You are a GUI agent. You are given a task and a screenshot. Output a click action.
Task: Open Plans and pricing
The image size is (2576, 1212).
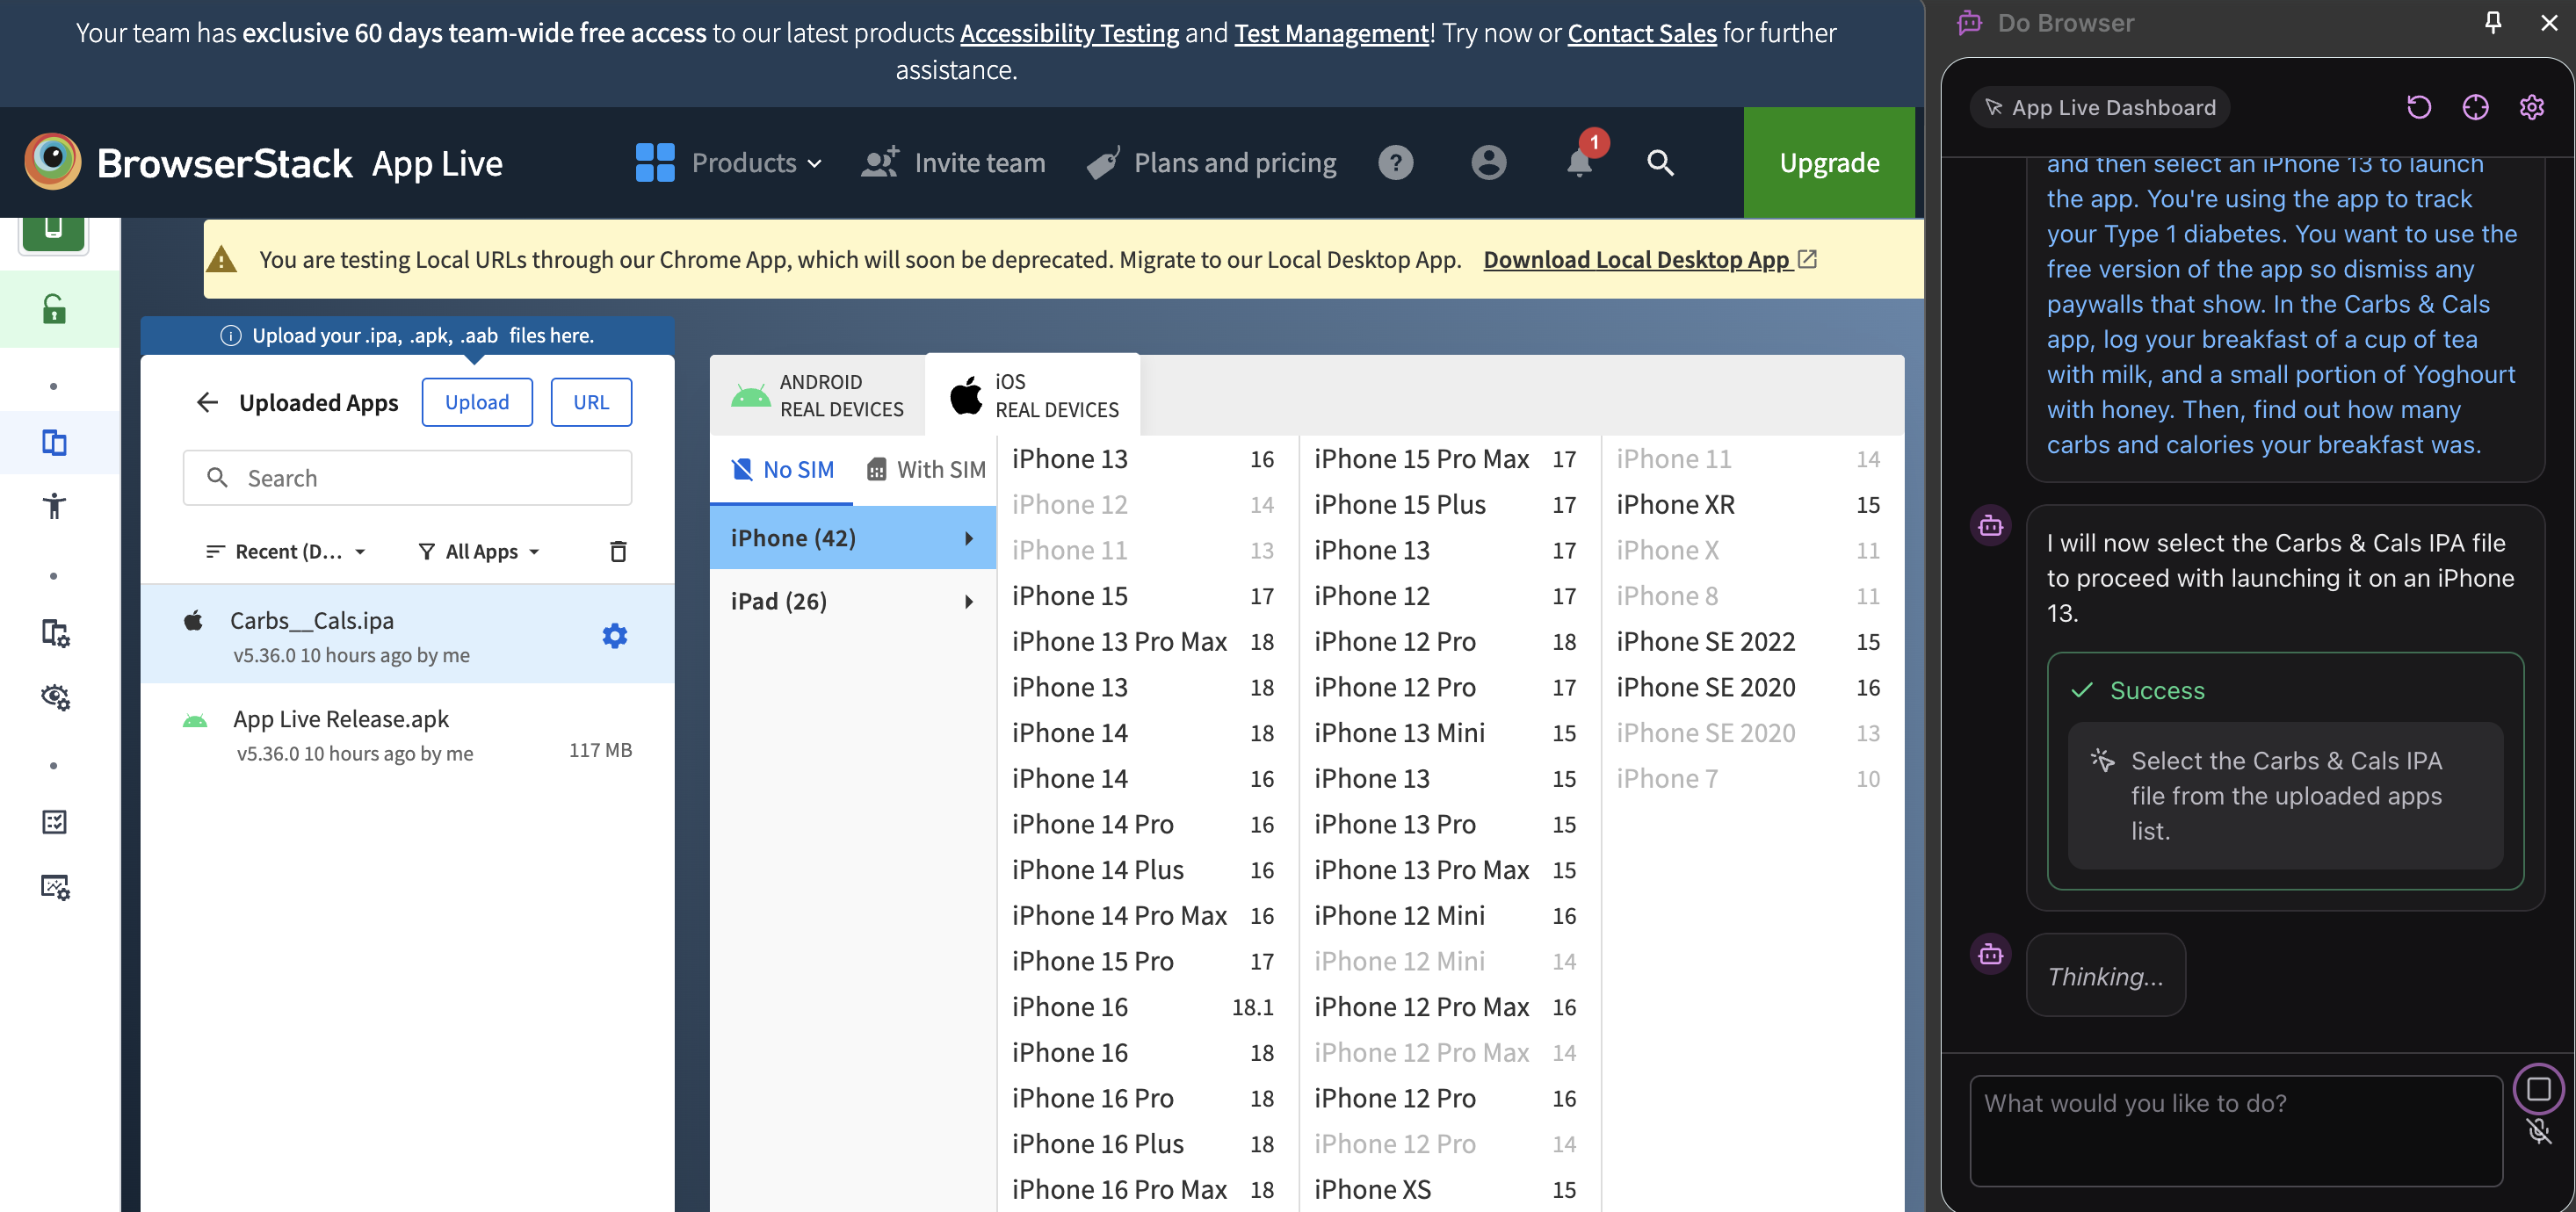pos(1211,163)
